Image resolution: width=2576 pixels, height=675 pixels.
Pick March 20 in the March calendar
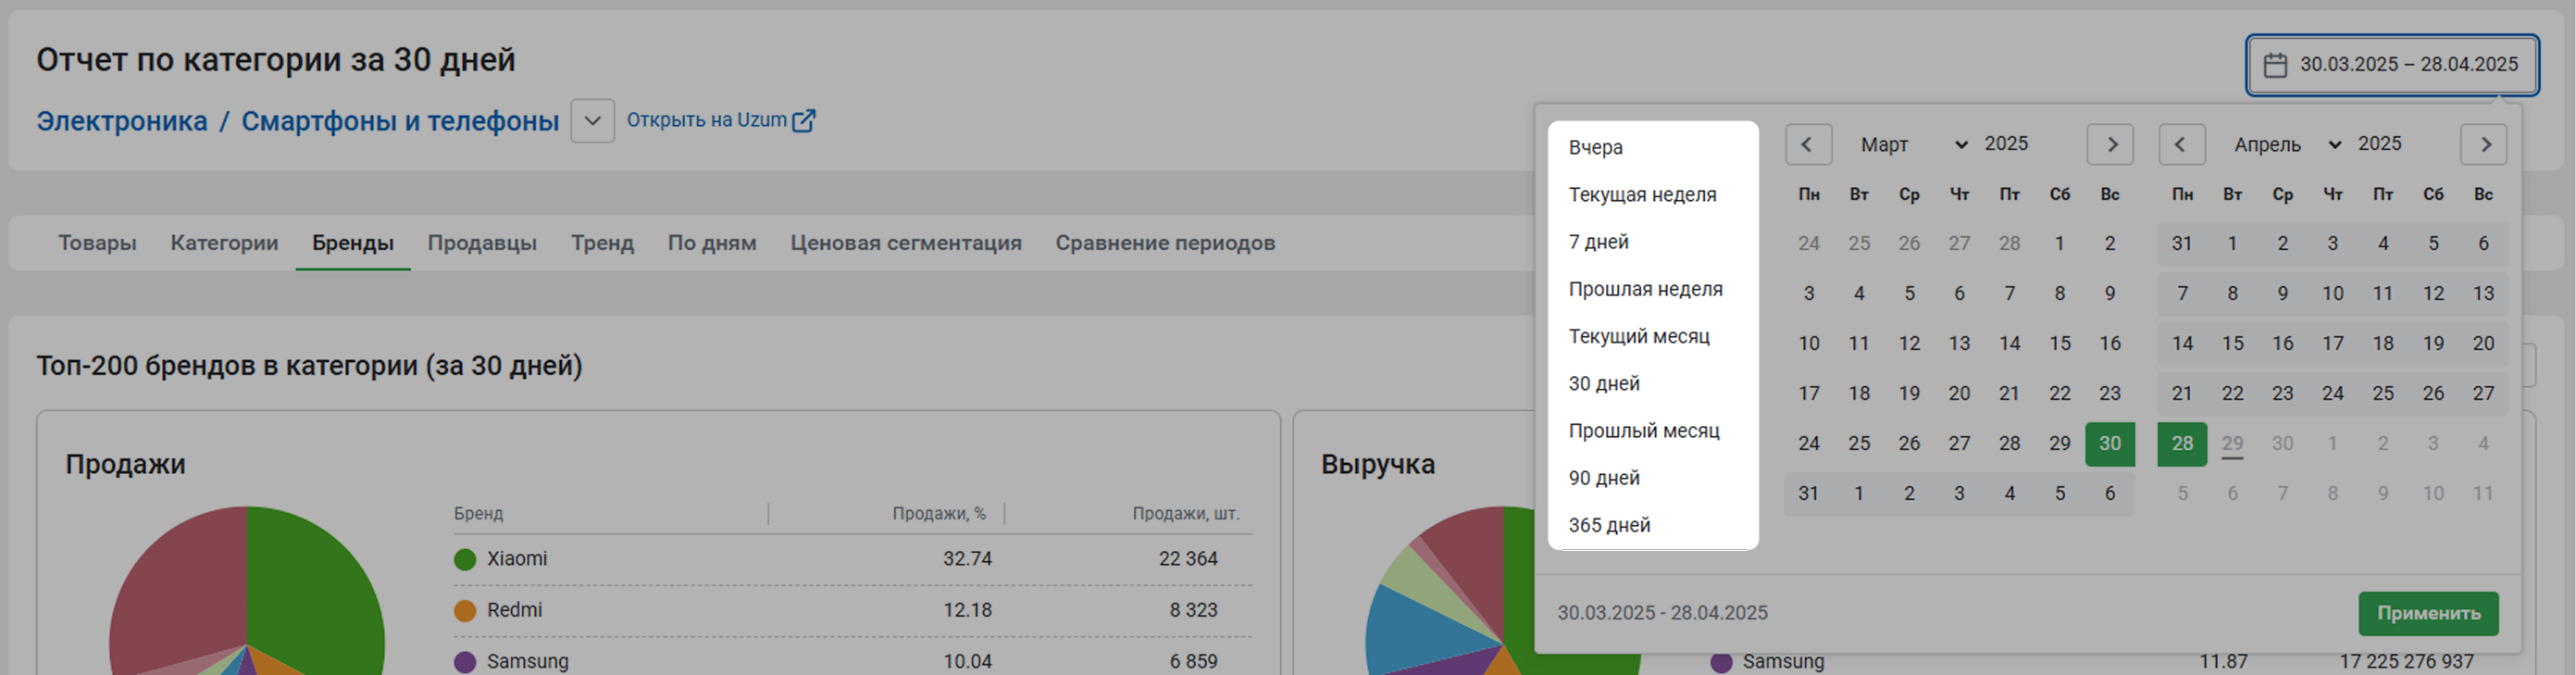(1959, 394)
